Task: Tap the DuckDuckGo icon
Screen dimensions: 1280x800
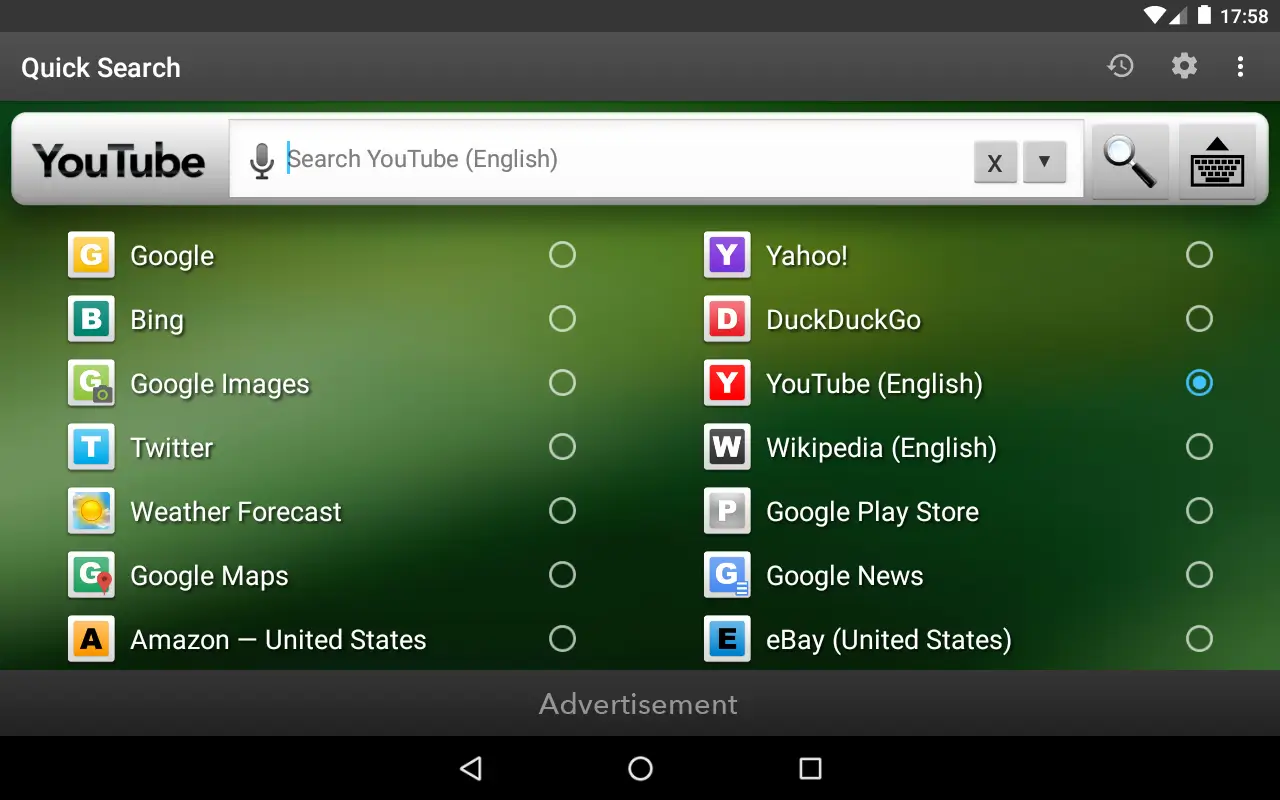Action: (727, 319)
